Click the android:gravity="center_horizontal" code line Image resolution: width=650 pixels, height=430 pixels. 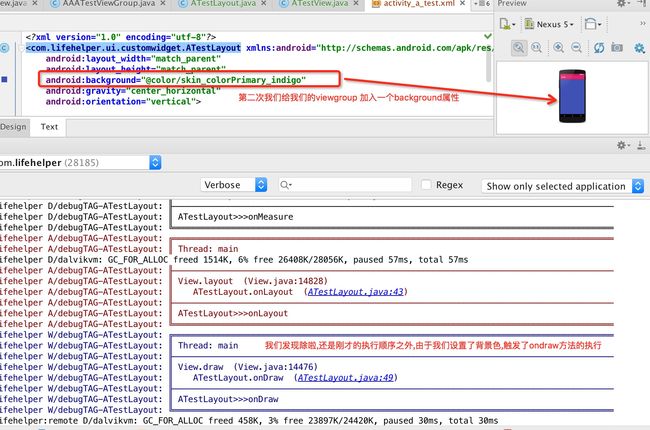pyautogui.click(x=133, y=91)
